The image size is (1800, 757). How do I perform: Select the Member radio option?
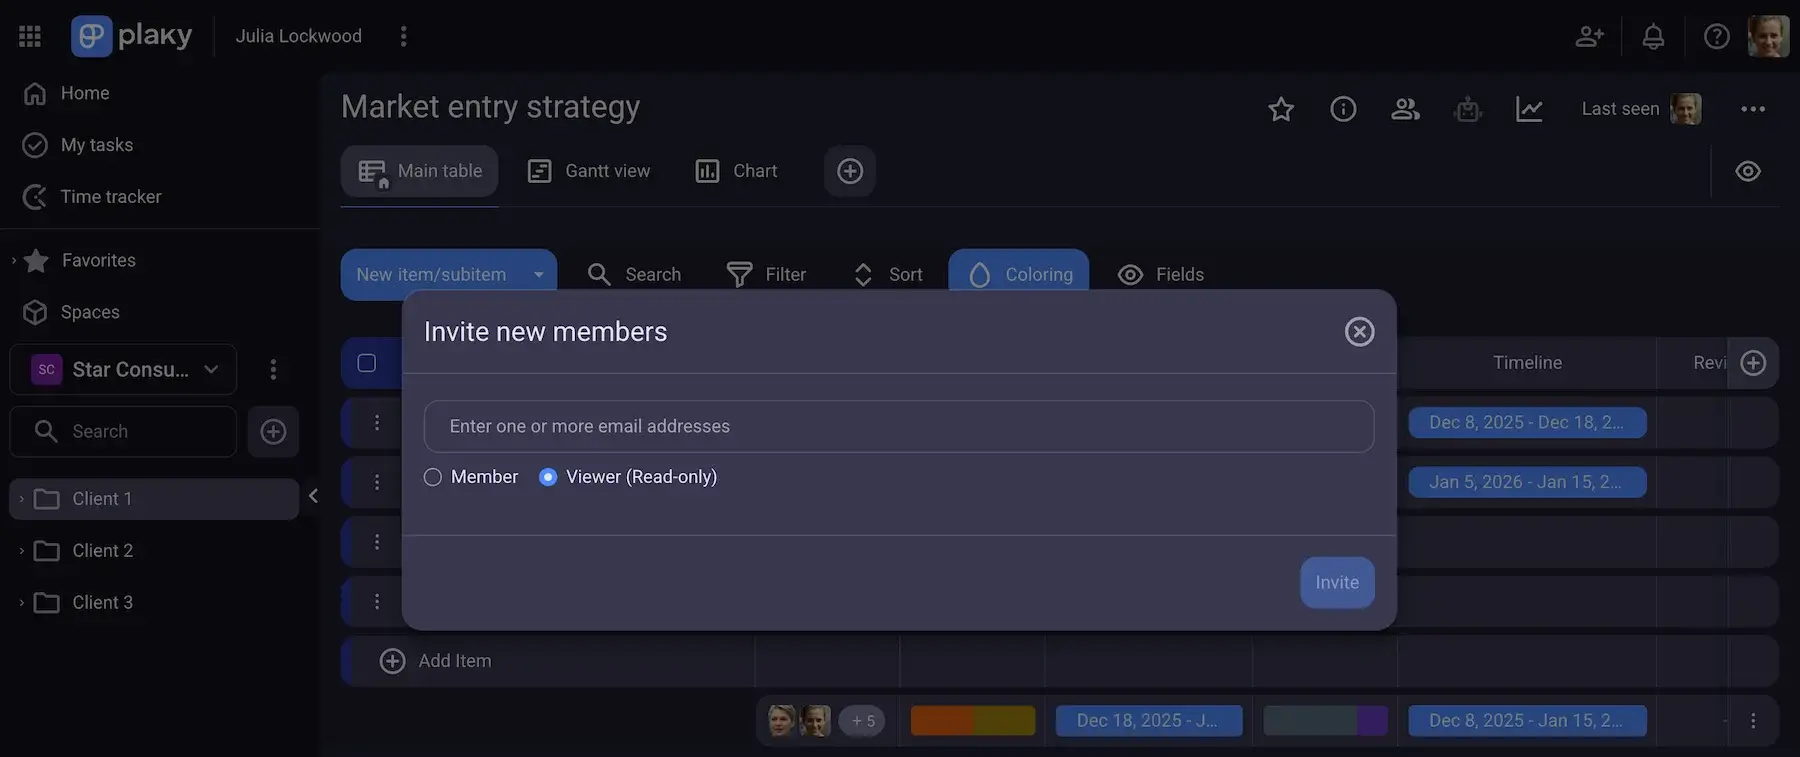[432, 477]
